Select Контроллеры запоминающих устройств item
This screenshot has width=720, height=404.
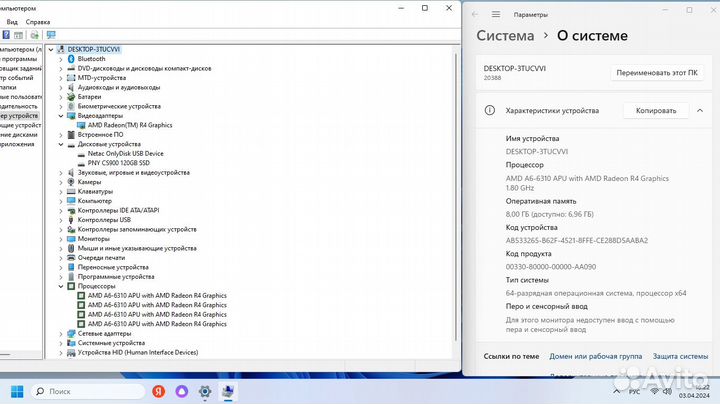tap(137, 229)
